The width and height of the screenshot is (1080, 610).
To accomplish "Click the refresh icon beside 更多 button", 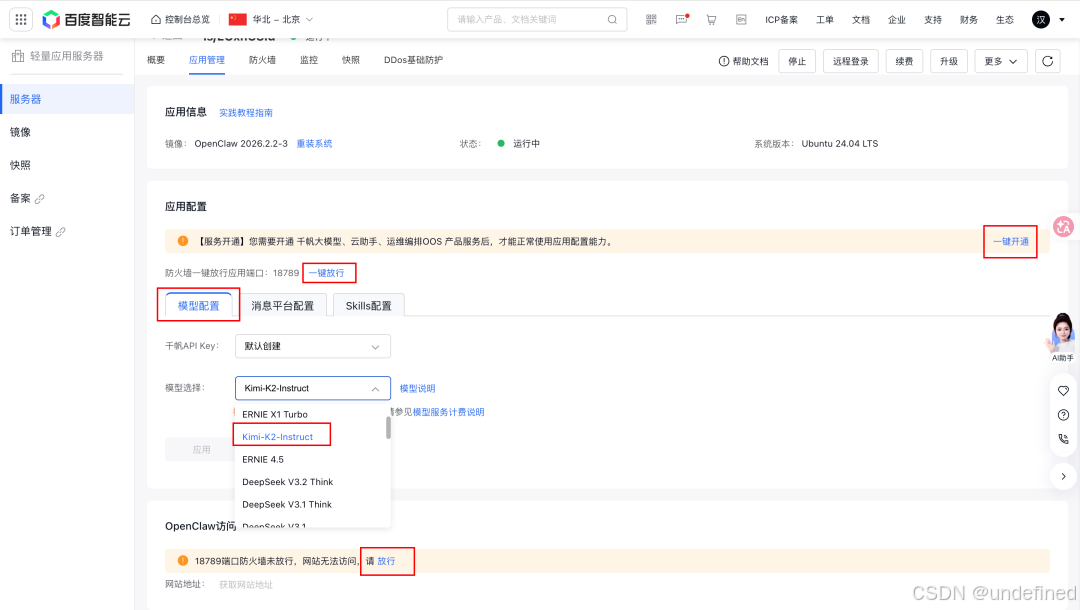I will click(x=1047, y=61).
